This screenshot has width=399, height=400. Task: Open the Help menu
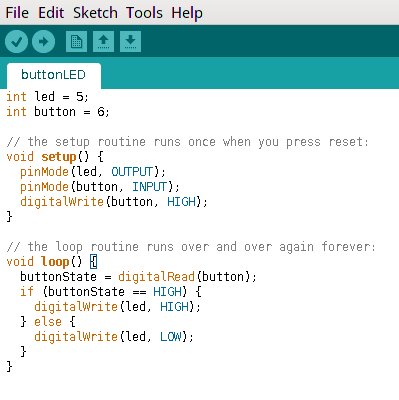coord(187,13)
